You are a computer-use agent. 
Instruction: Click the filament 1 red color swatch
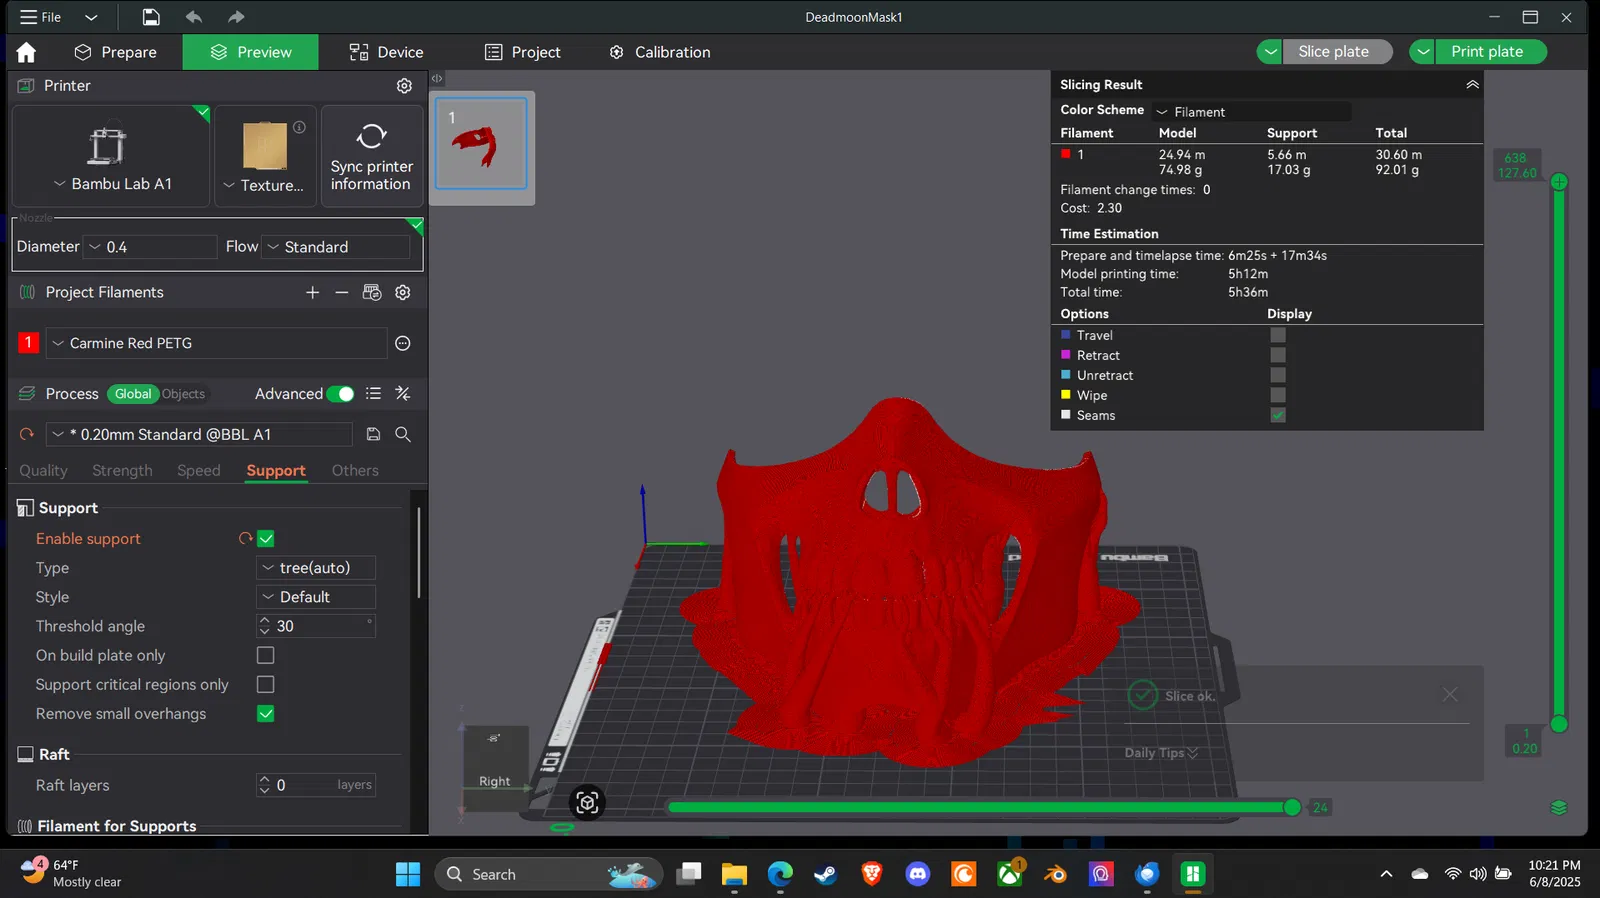[28, 343]
